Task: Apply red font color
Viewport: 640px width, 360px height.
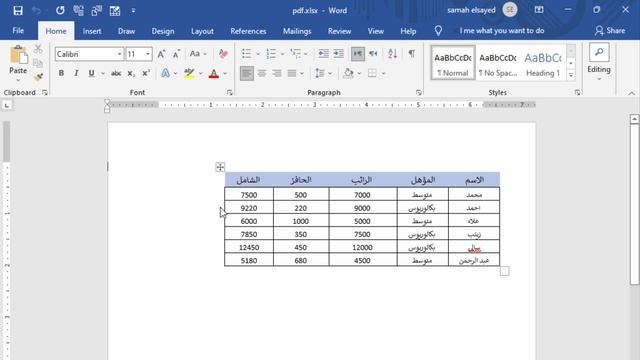Action: pyautogui.click(x=213, y=74)
